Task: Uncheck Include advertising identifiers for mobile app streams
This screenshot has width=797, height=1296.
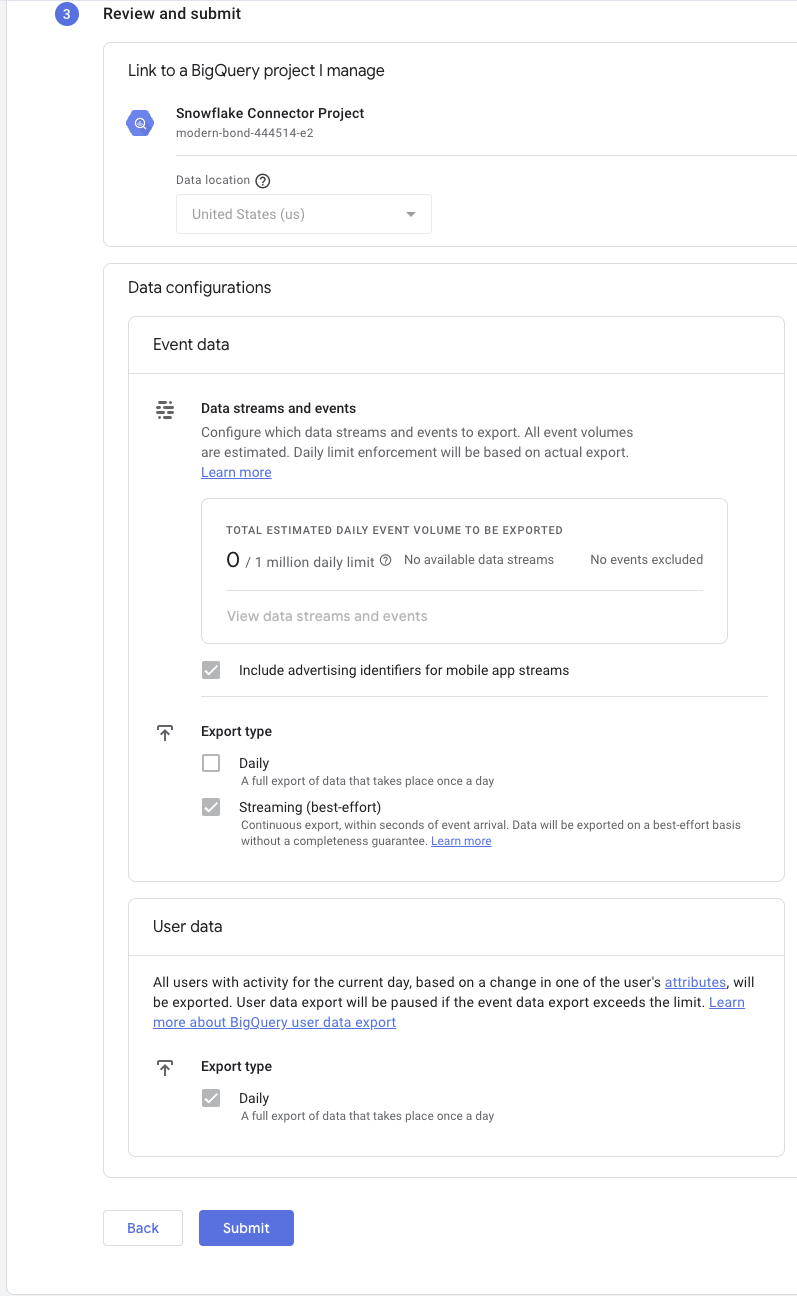Action: [211, 669]
